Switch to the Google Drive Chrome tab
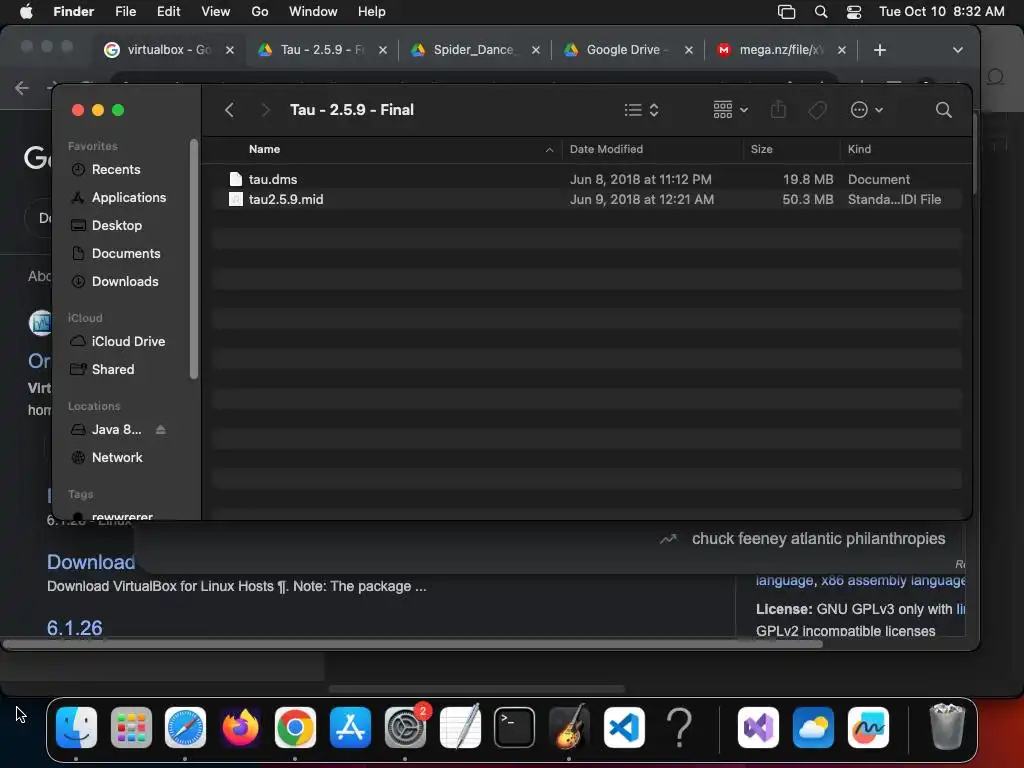This screenshot has height=768, width=1024. click(627, 50)
